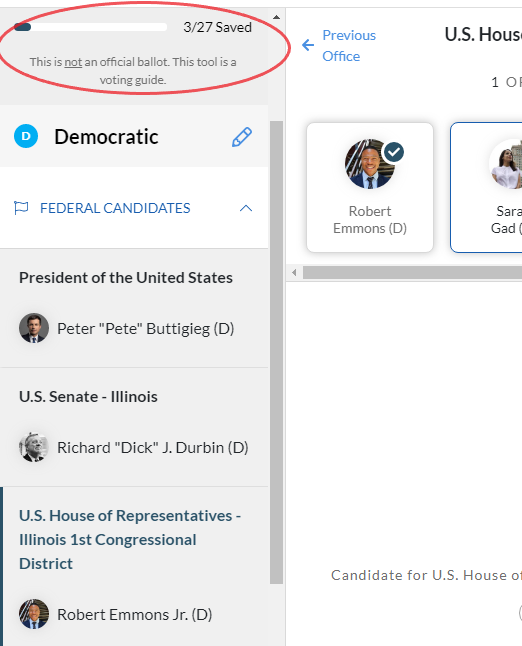Go to the Previous Office link

pyautogui.click(x=349, y=45)
